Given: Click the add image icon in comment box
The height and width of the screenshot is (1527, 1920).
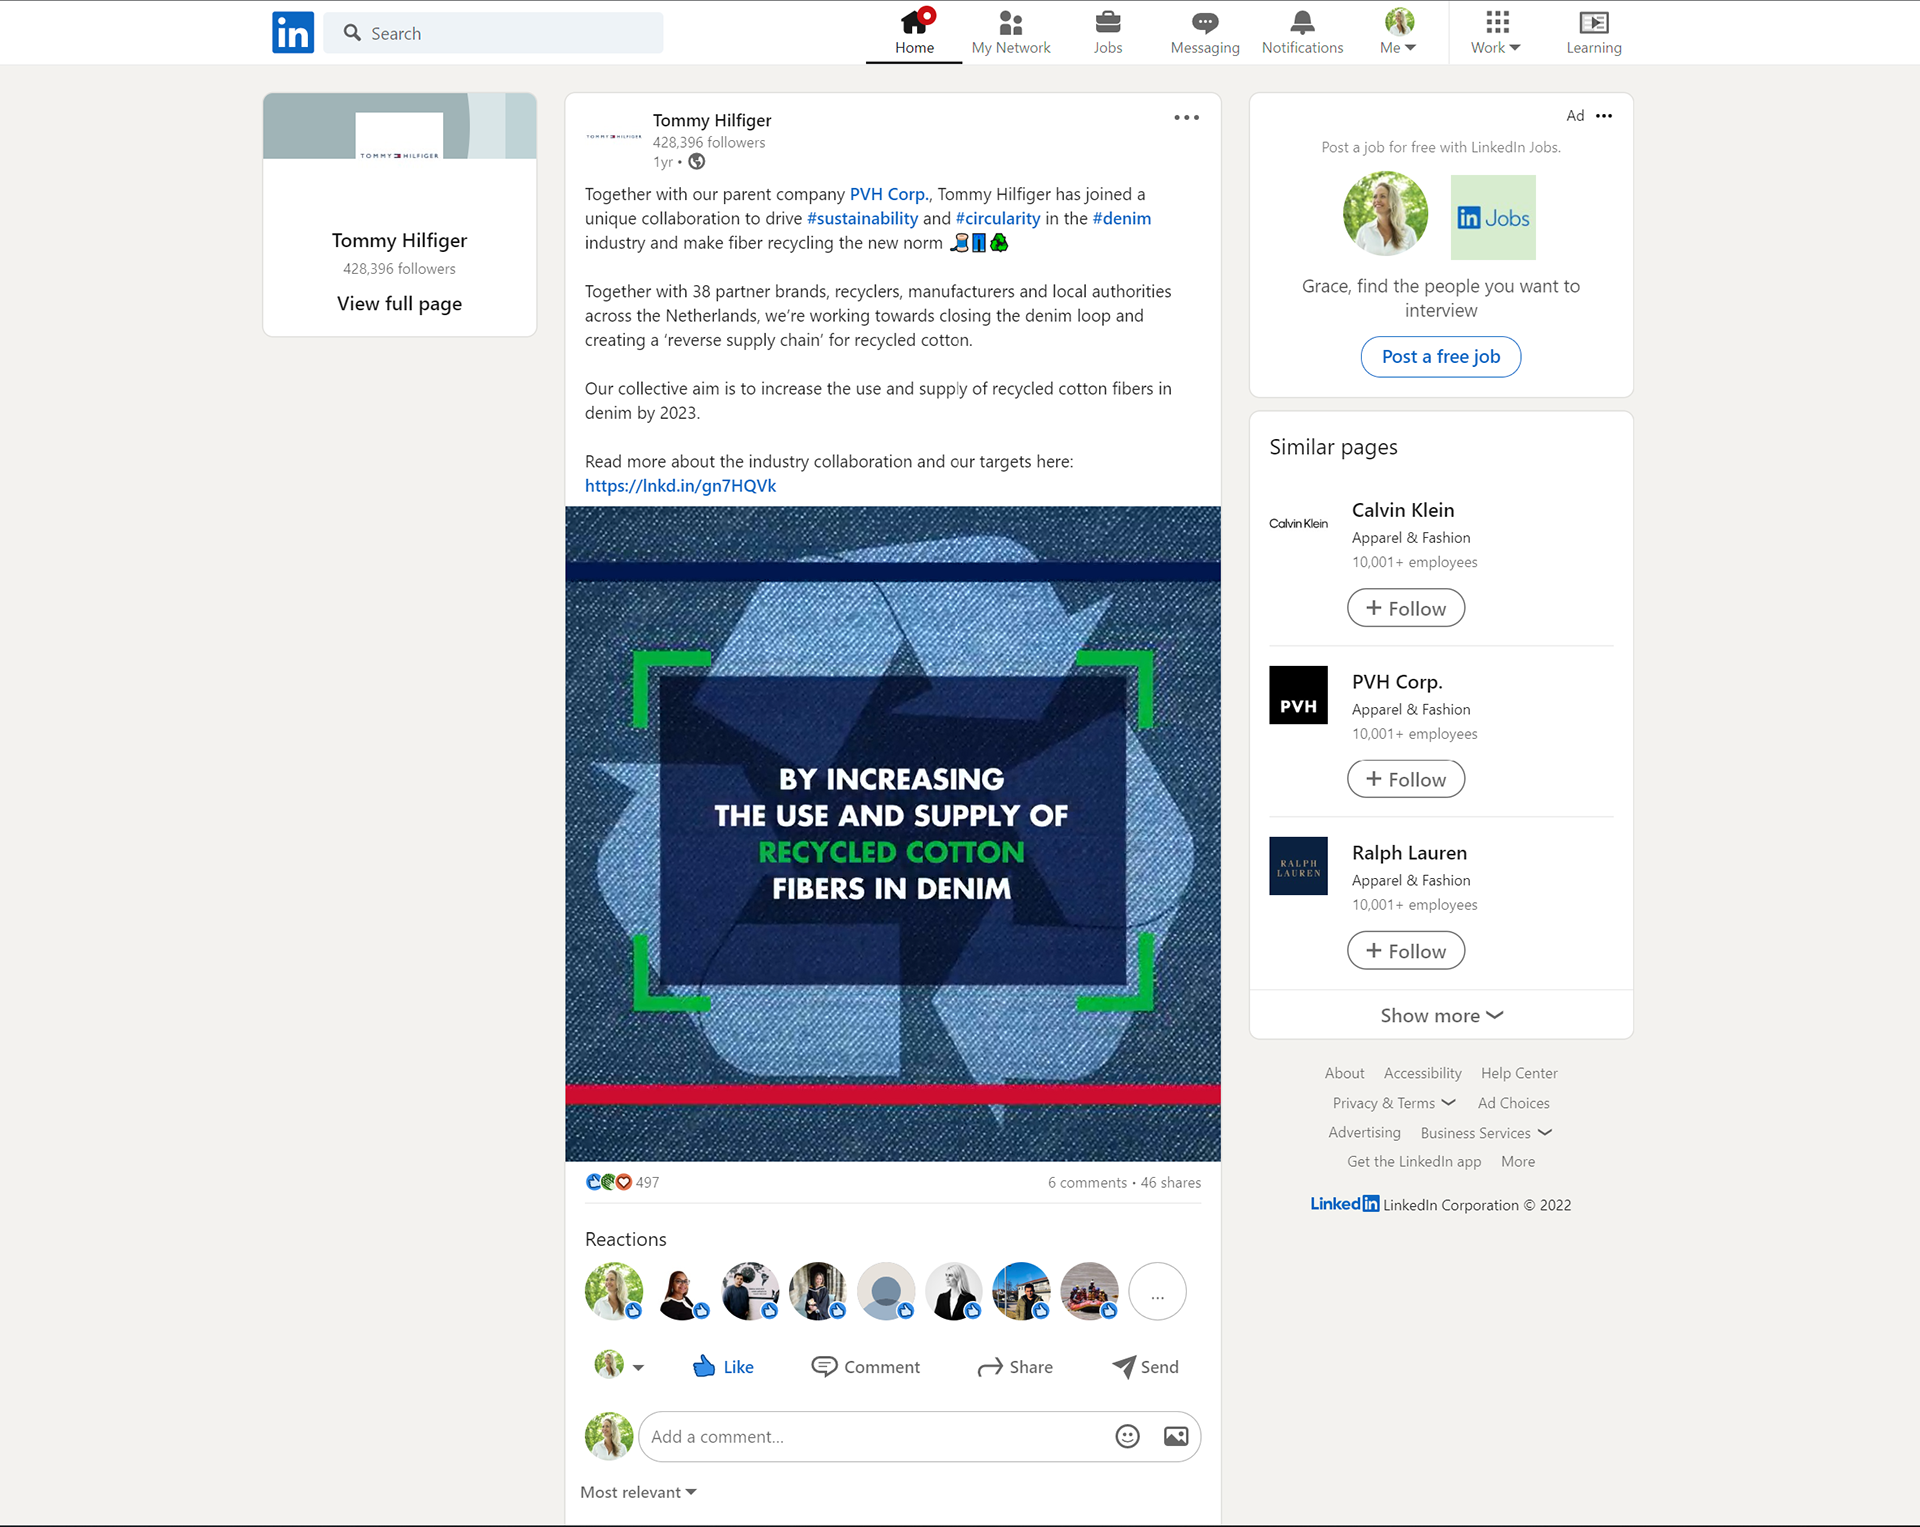Looking at the screenshot, I should click(1176, 1436).
